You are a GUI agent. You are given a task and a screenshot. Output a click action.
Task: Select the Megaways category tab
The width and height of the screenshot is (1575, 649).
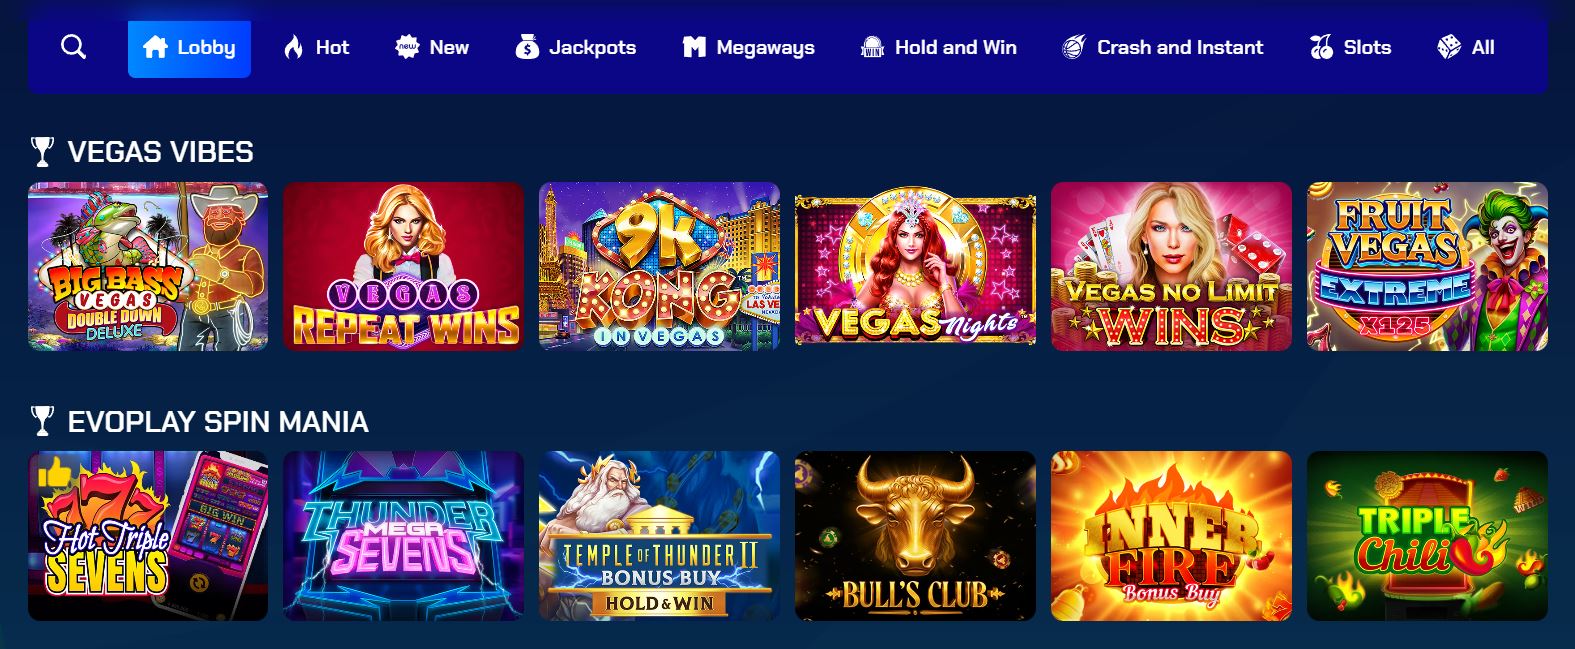[x=748, y=47]
